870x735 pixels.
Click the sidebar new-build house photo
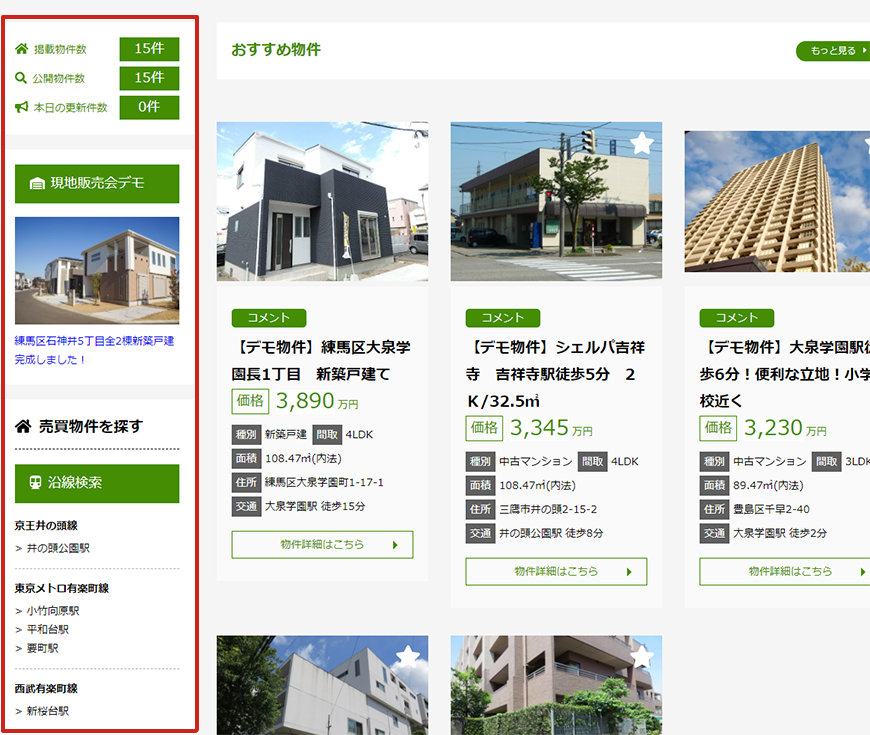coord(97,270)
